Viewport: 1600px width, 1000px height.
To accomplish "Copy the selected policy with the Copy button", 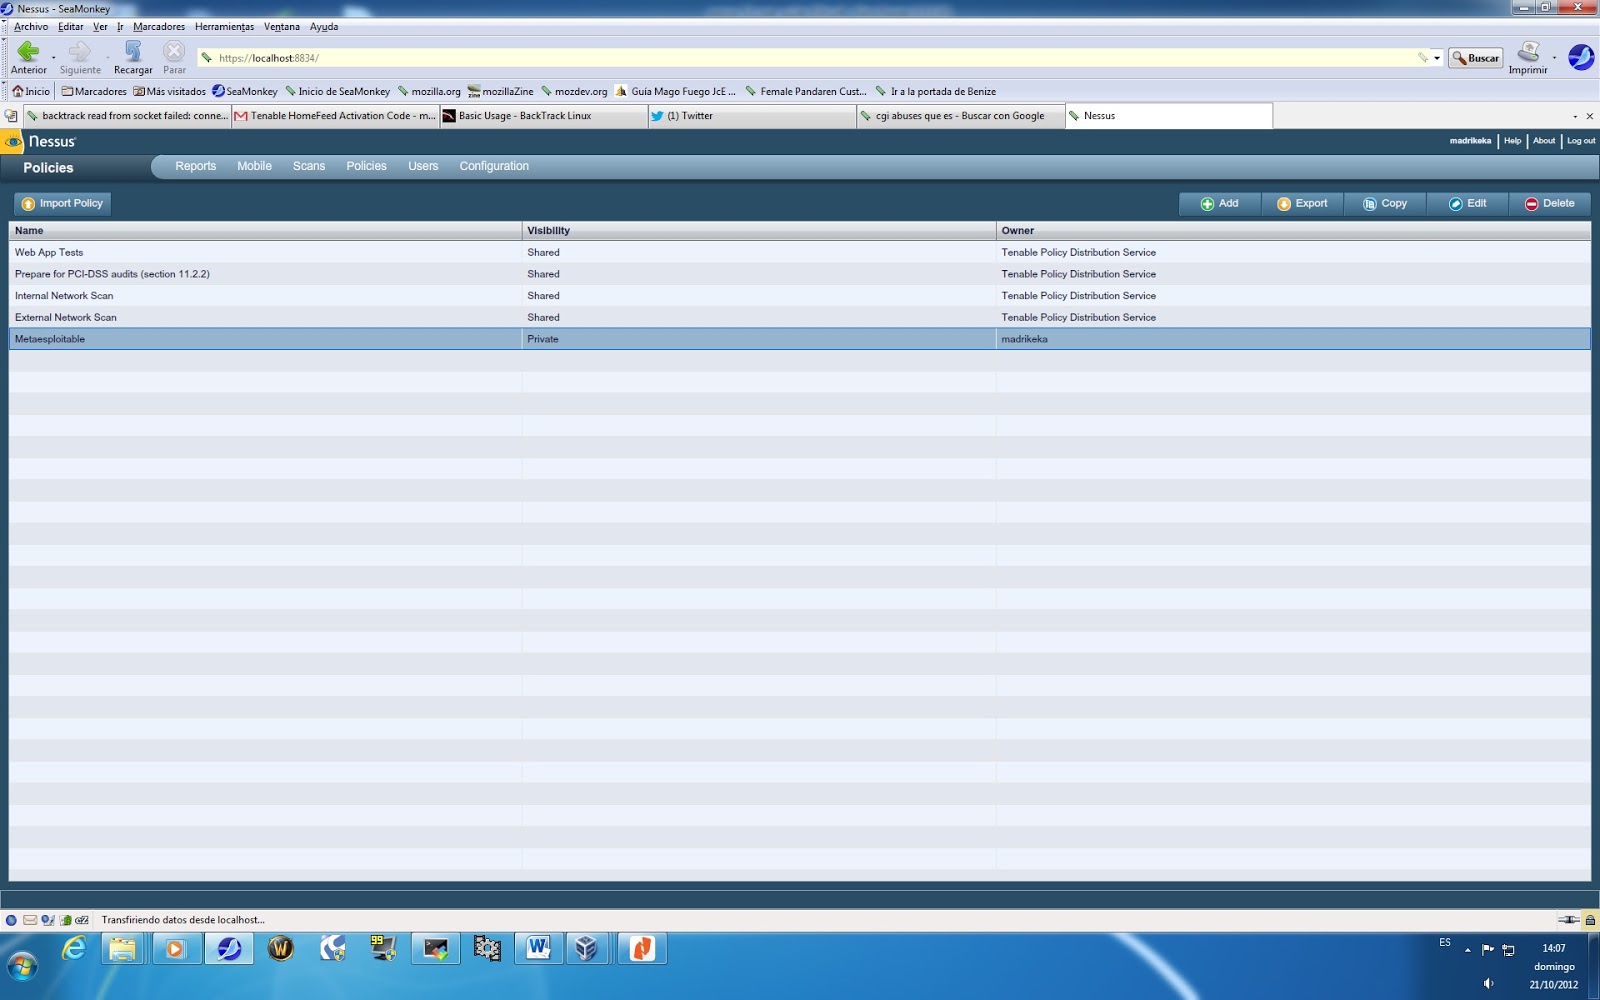I will pyautogui.click(x=1385, y=204).
